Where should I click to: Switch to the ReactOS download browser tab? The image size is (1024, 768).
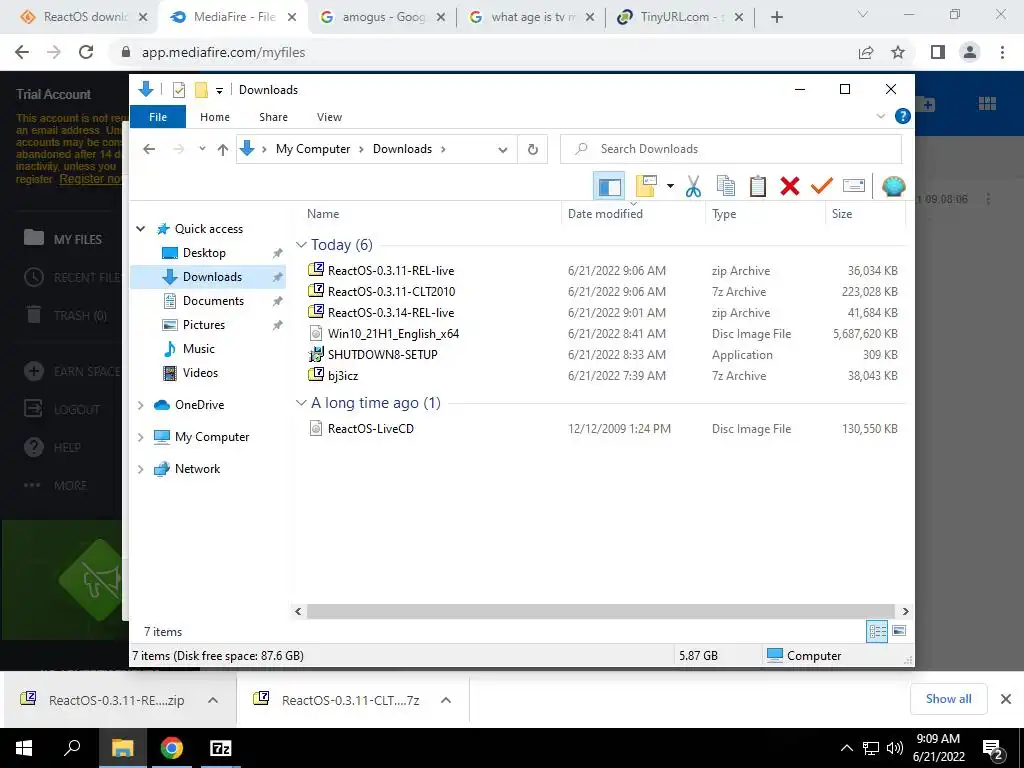click(x=84, y=17)
